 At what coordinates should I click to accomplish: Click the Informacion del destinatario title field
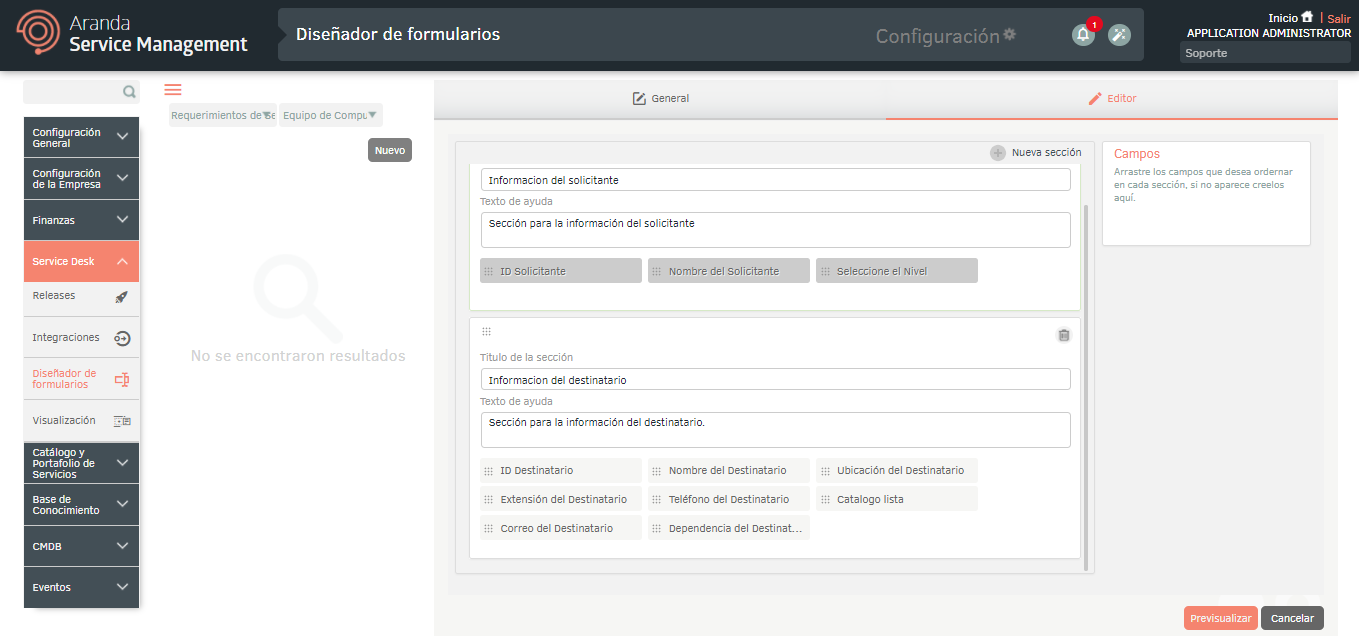click(775, 380)
